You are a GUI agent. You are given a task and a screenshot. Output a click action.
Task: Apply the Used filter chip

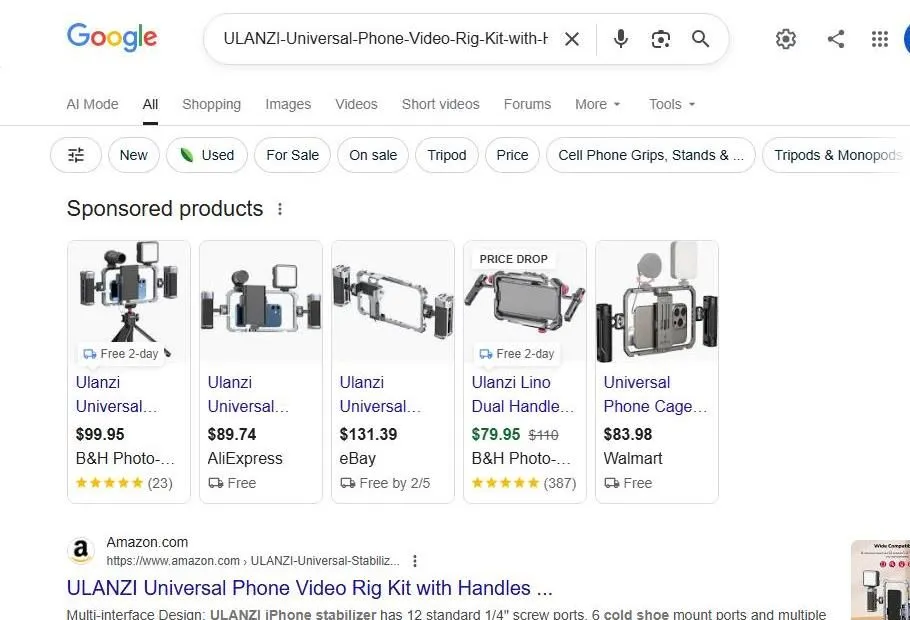[207, 155]
